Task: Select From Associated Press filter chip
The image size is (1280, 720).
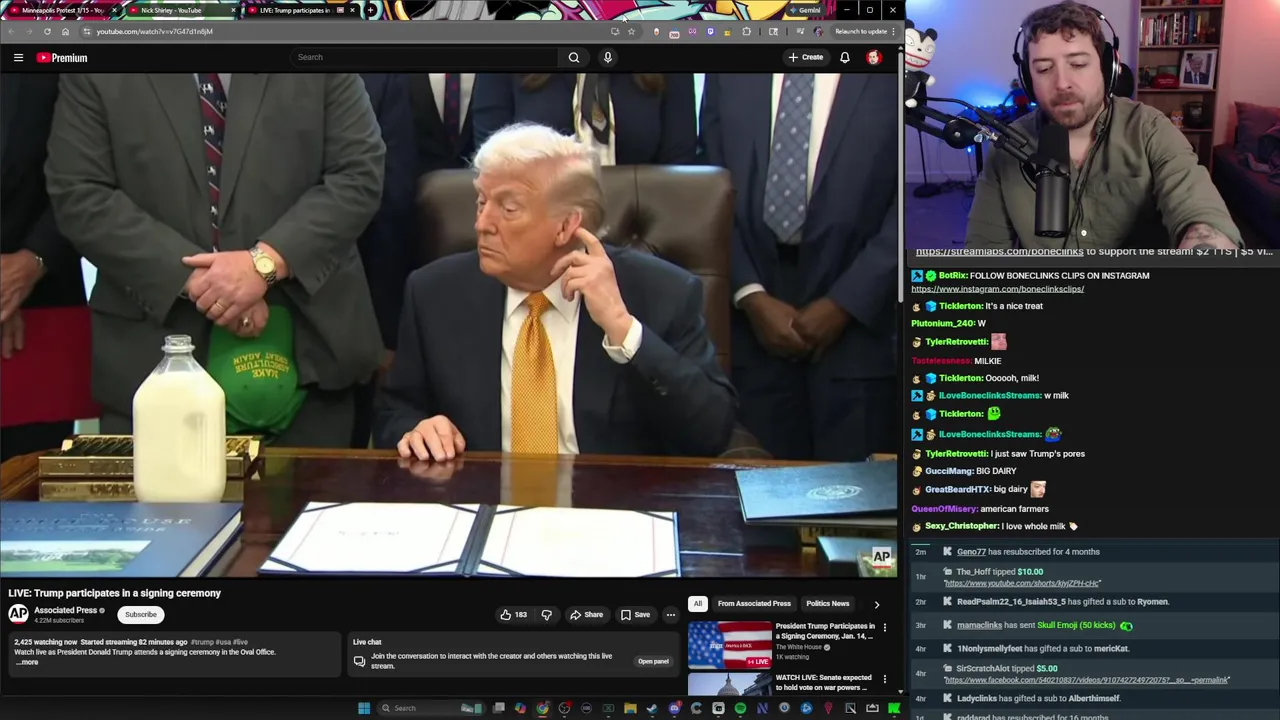Action: coord(754,604)
